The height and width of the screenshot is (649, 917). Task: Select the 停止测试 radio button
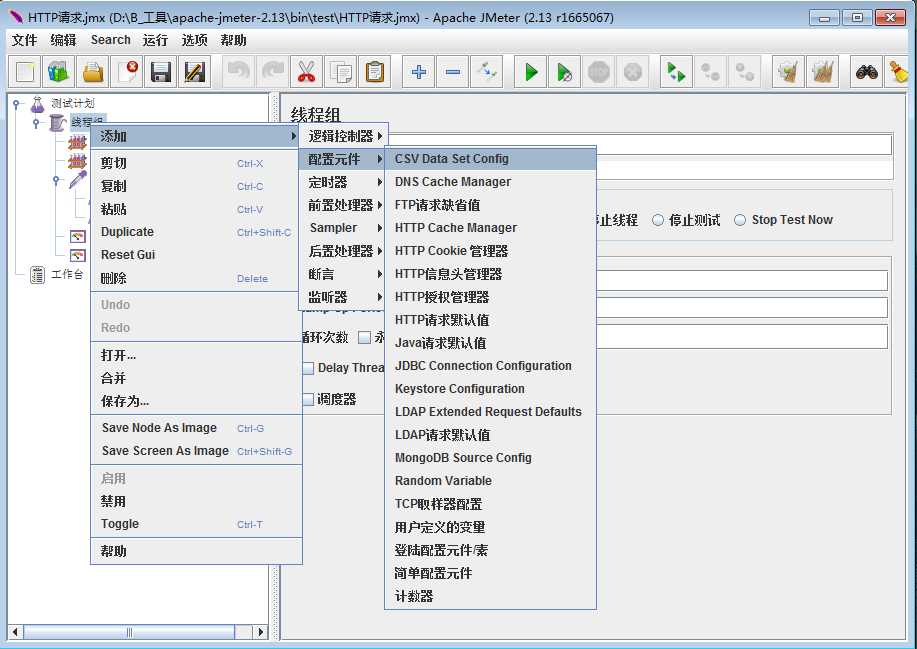(658, 220)
